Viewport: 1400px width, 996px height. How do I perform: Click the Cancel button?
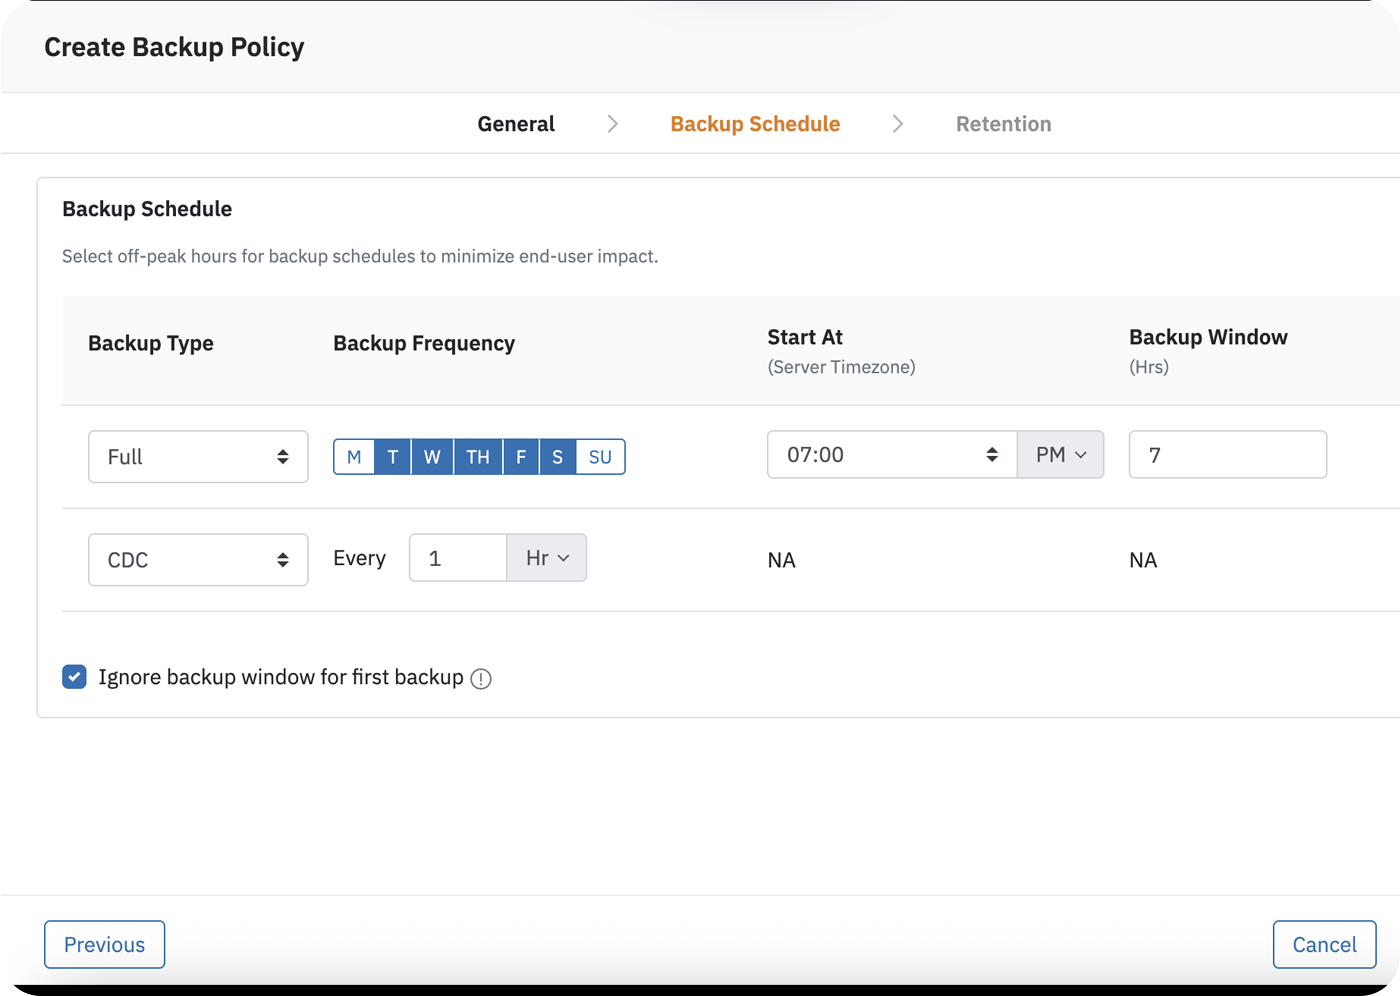click(1324, 944)
